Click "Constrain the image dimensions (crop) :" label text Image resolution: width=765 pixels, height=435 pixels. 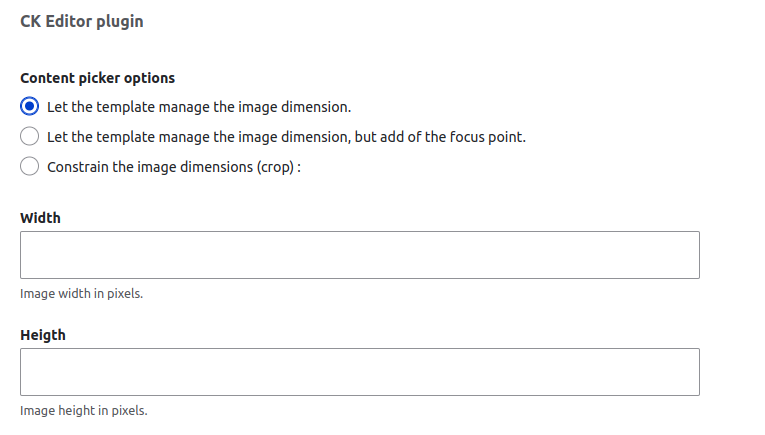[x=174, y=167]
